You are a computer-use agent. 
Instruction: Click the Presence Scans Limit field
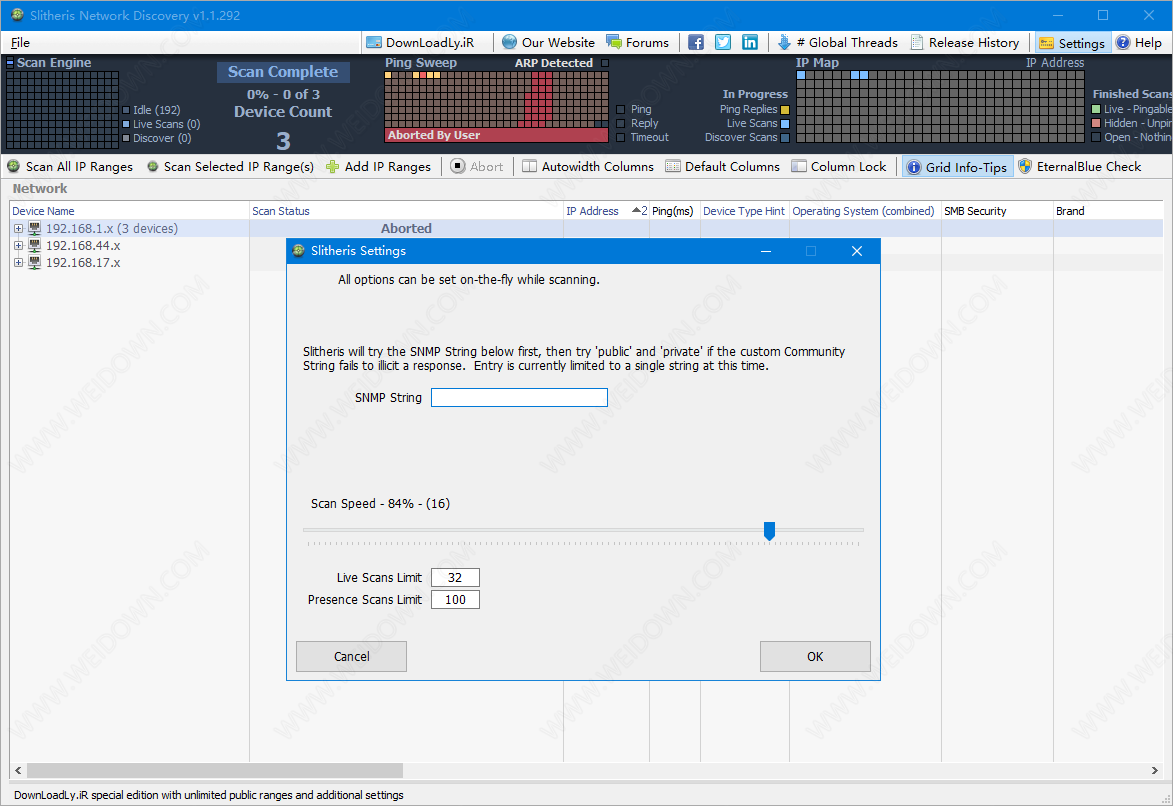pos(455,599)
